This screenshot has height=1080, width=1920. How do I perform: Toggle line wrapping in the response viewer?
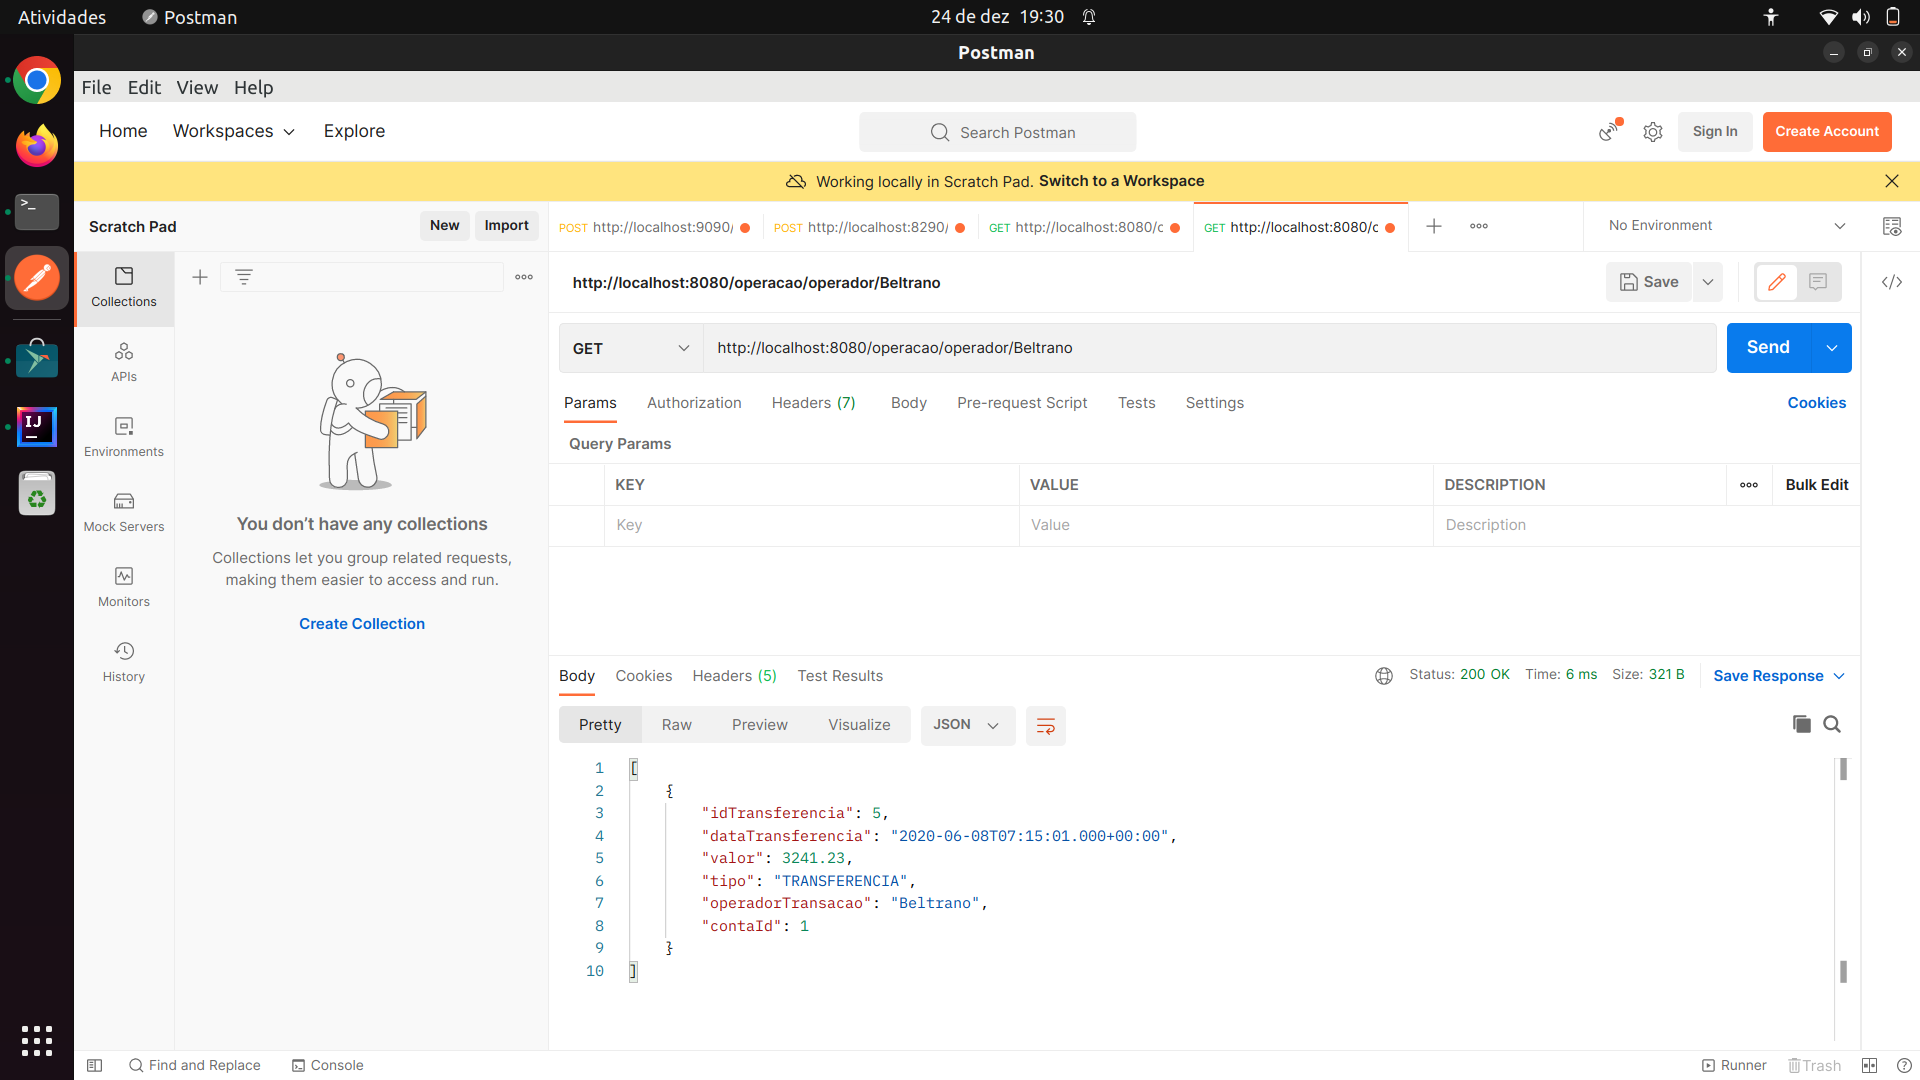point(1045,725)
